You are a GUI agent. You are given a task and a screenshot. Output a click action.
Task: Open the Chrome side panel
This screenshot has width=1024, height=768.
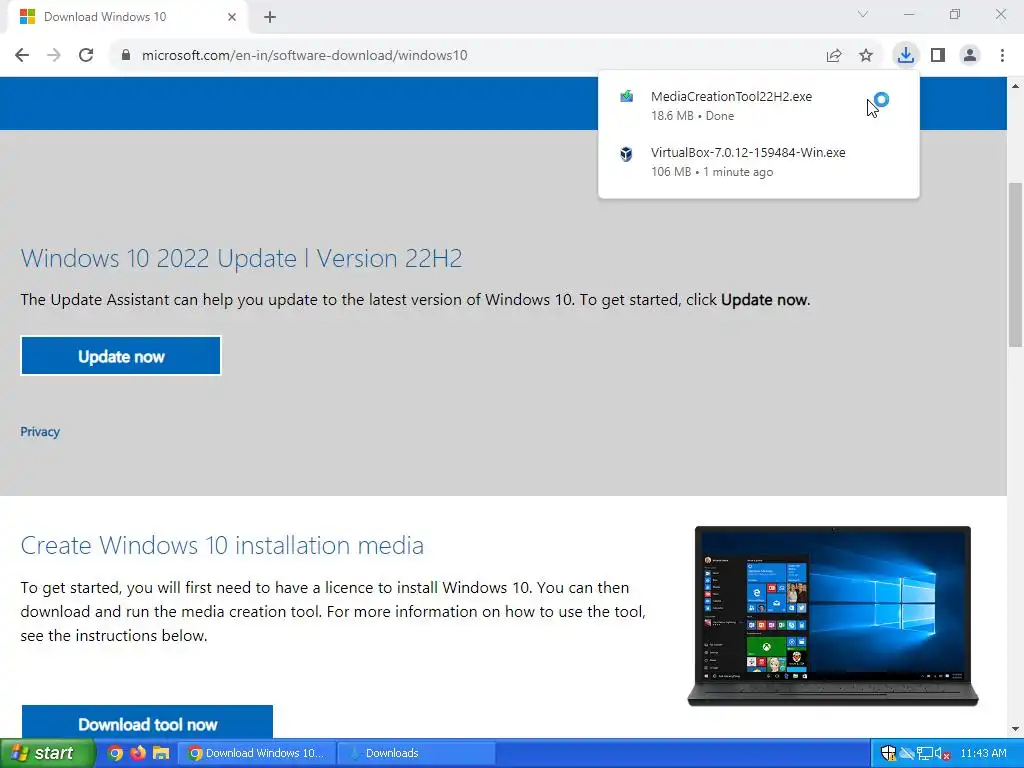938,56
